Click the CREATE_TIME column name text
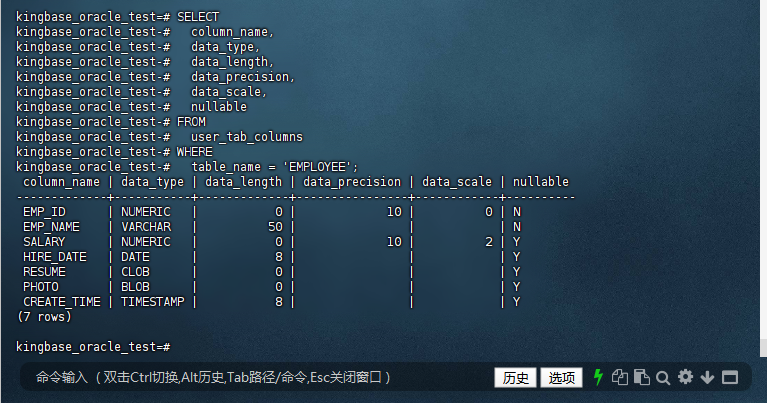Viewport: 767px width, 403px height. coord(61,301)
